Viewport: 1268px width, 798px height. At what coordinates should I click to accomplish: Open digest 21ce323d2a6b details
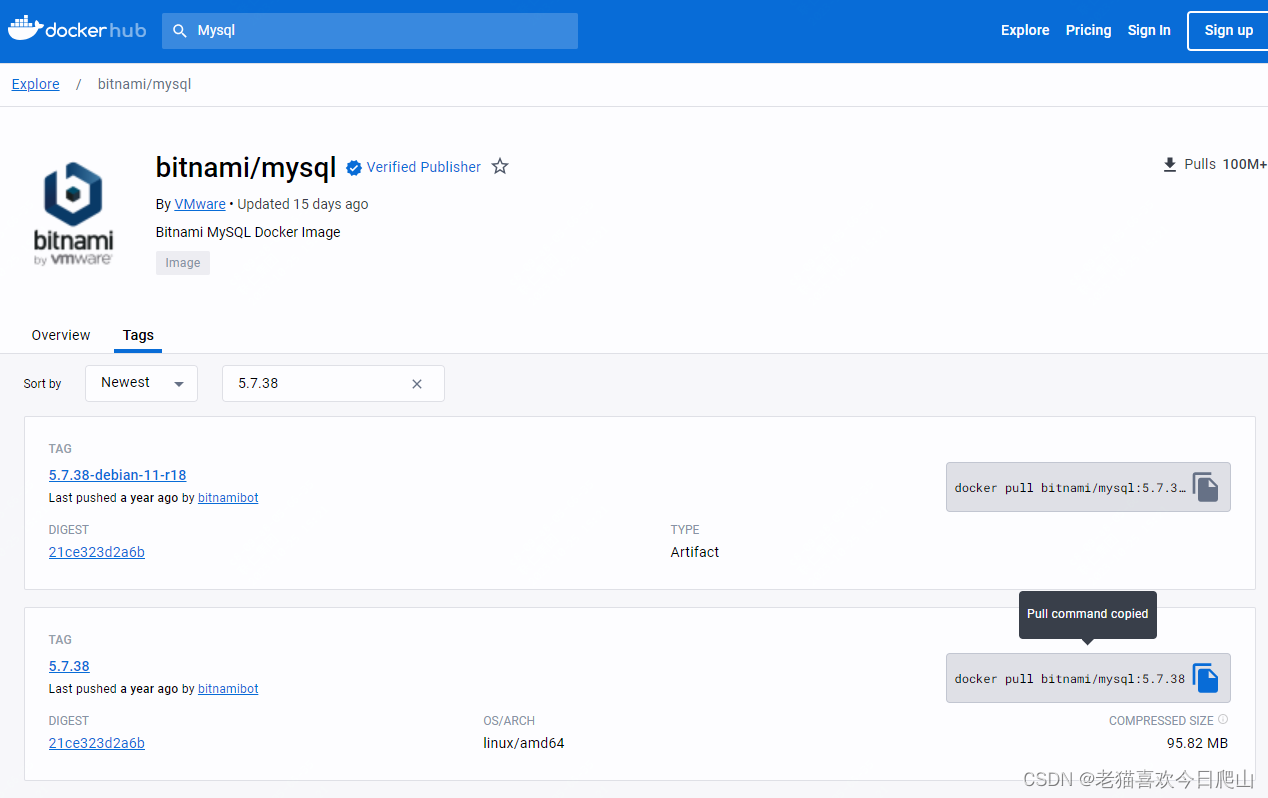click(x=96, y=552)
